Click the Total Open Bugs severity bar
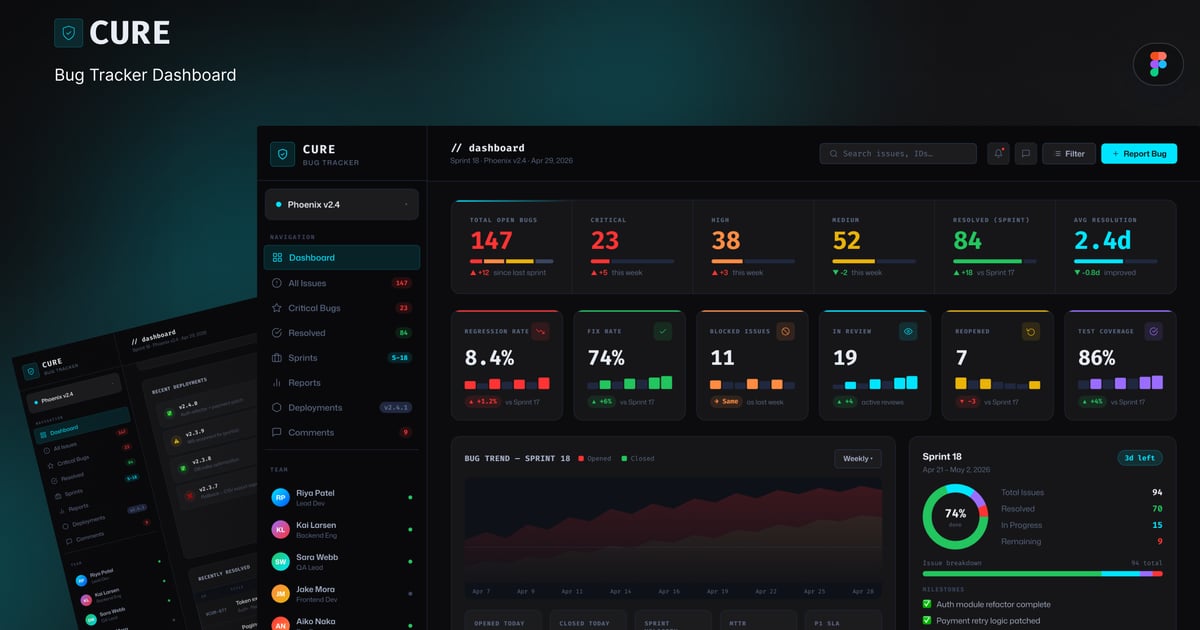The image size is (1200, 630). point(511,261)
